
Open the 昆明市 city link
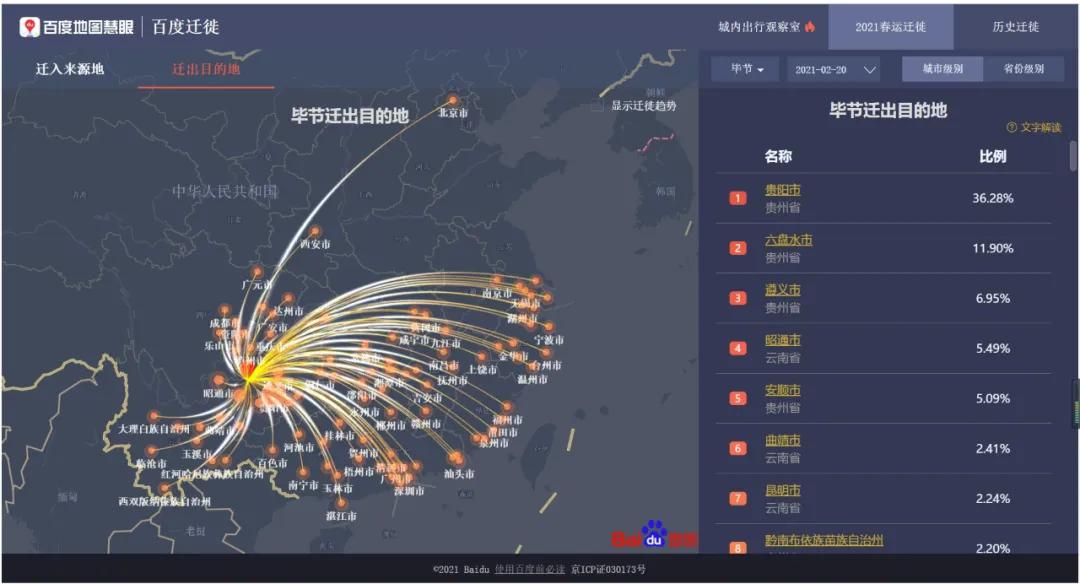(782, 490)
